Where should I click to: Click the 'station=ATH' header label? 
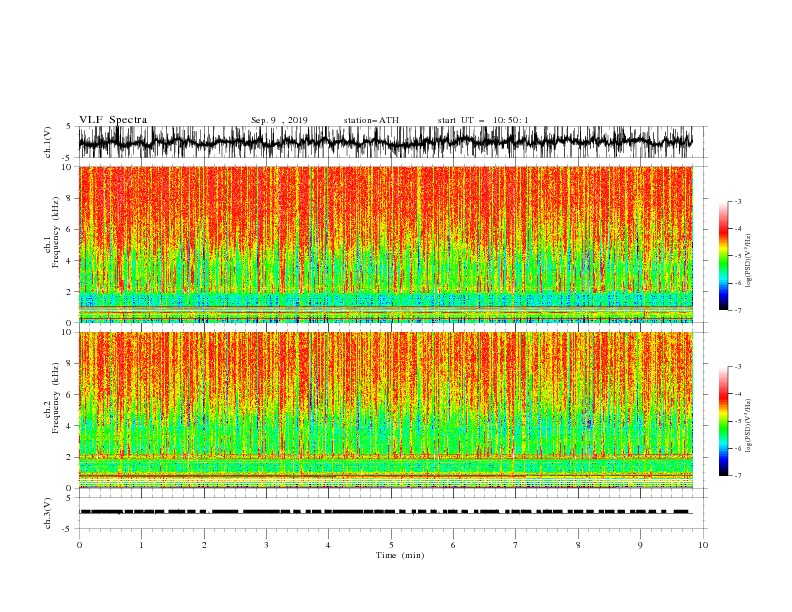(371, 120)
